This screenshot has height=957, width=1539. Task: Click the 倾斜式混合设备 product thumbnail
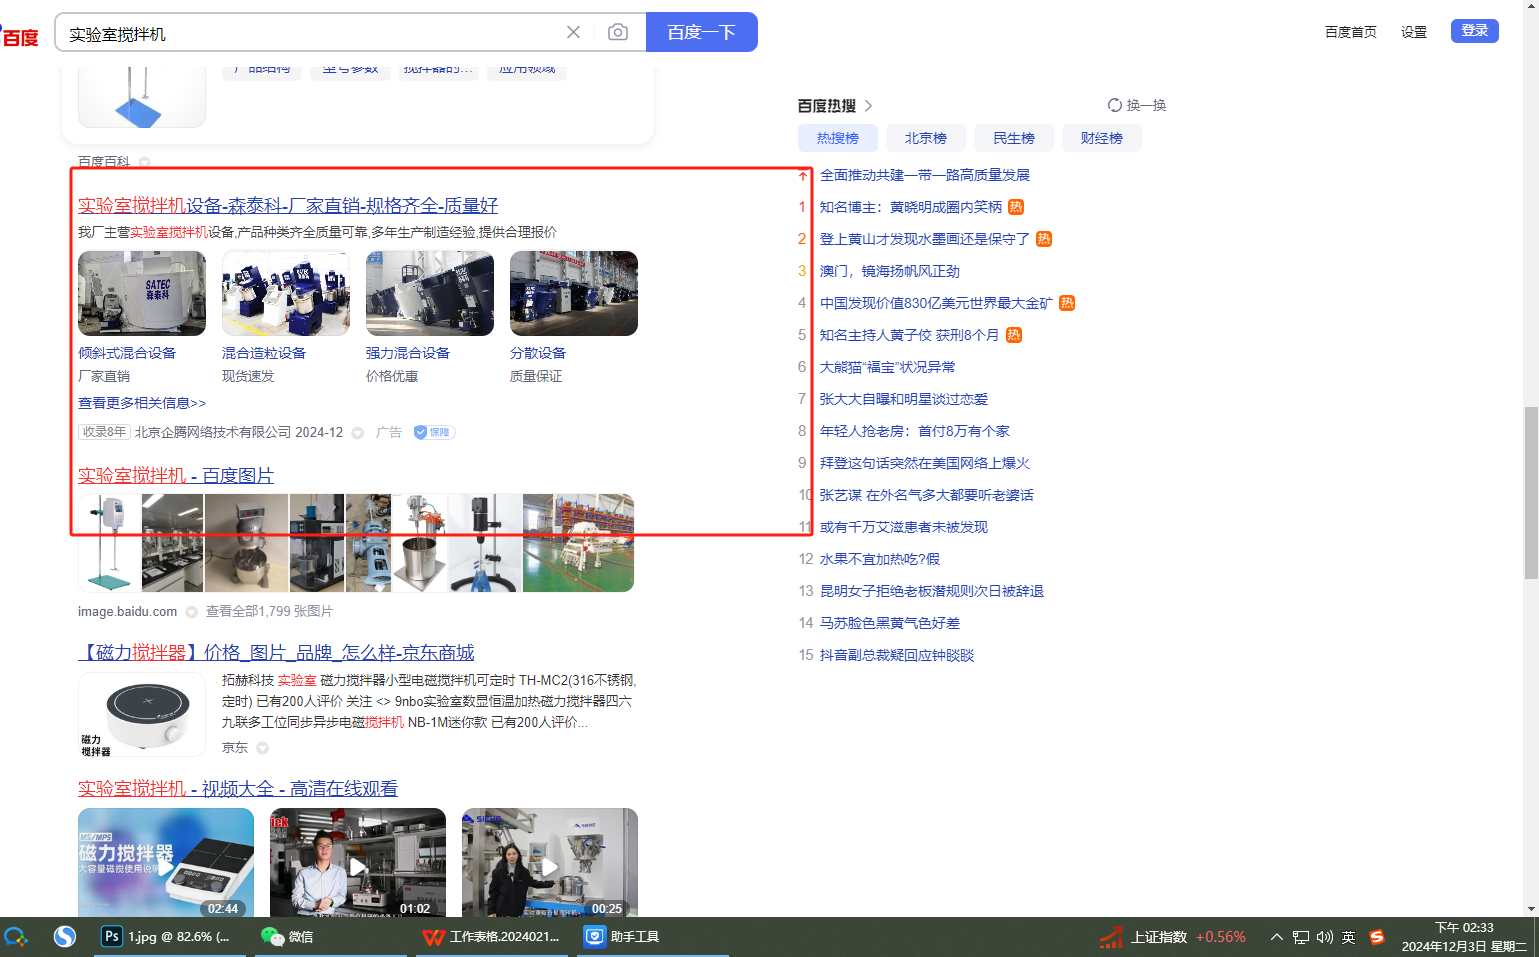(142, 293)
